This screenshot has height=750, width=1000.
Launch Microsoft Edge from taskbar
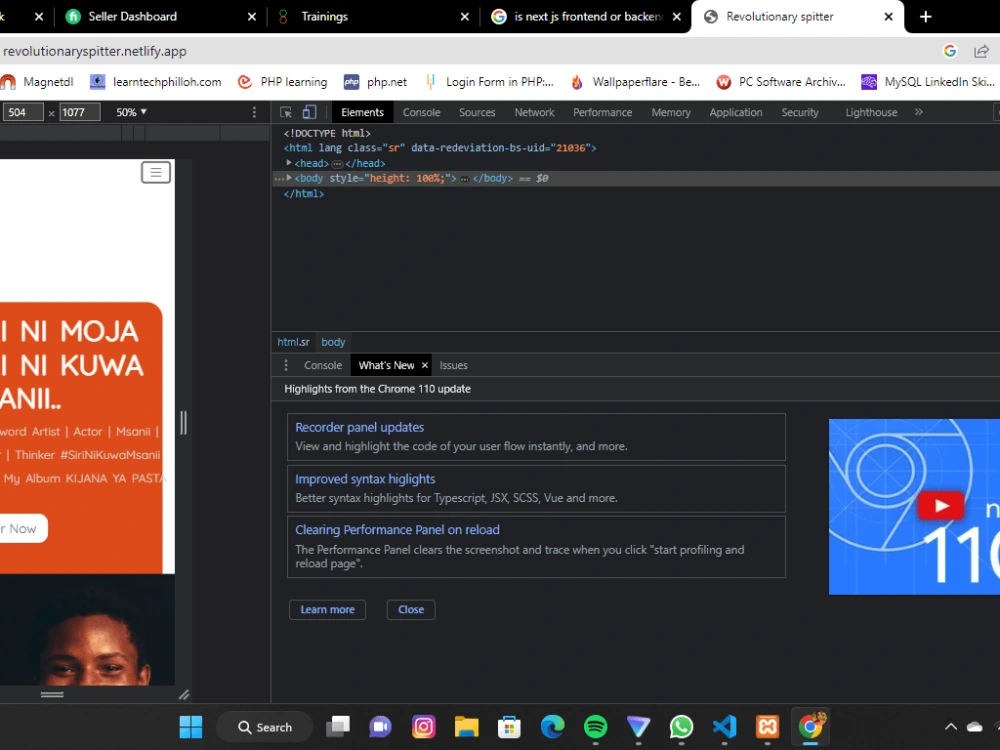coord(552,726)
